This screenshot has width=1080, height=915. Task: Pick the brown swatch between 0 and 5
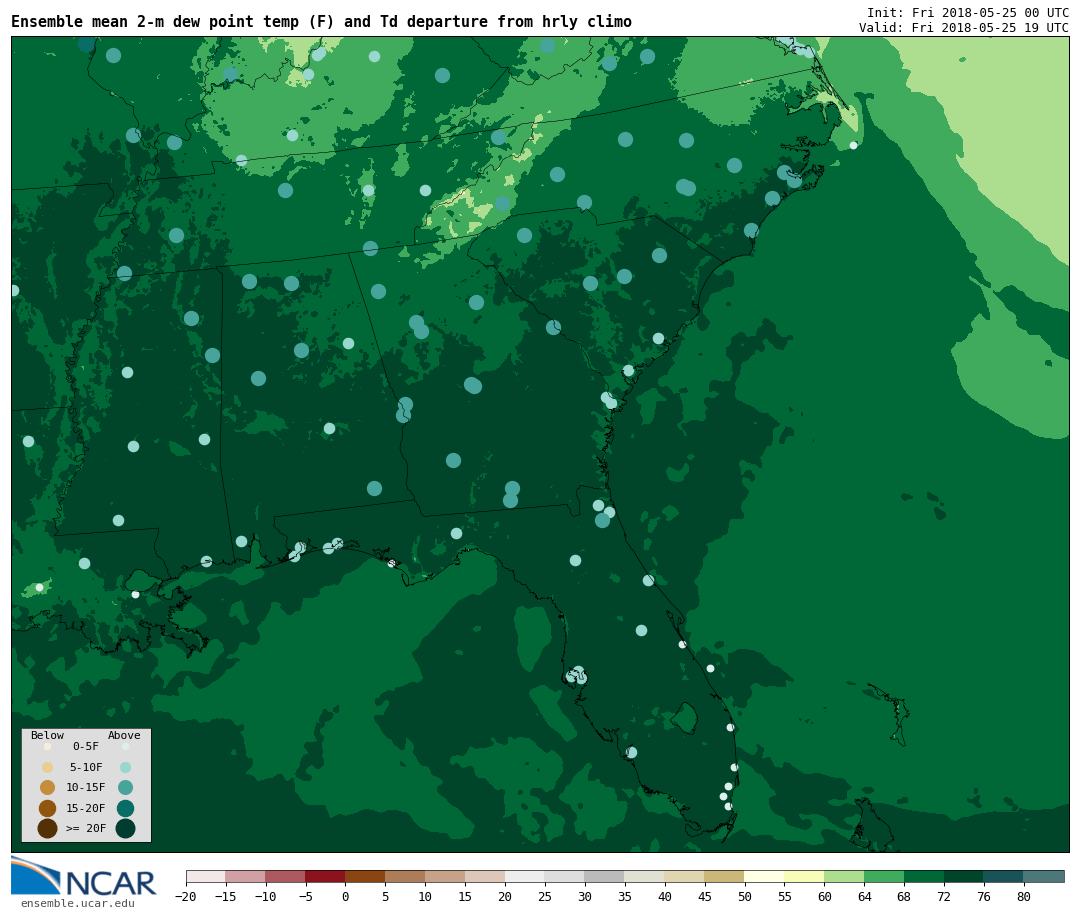(x=365, y=876)
